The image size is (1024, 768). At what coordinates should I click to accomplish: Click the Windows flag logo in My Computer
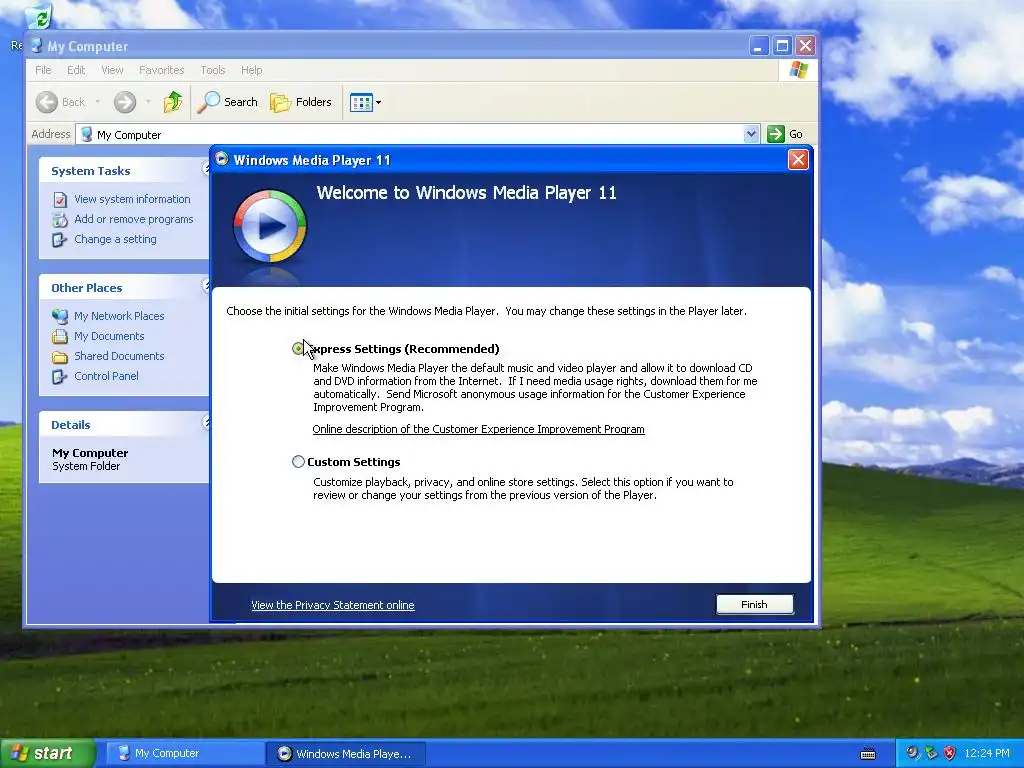coord(798,70)
